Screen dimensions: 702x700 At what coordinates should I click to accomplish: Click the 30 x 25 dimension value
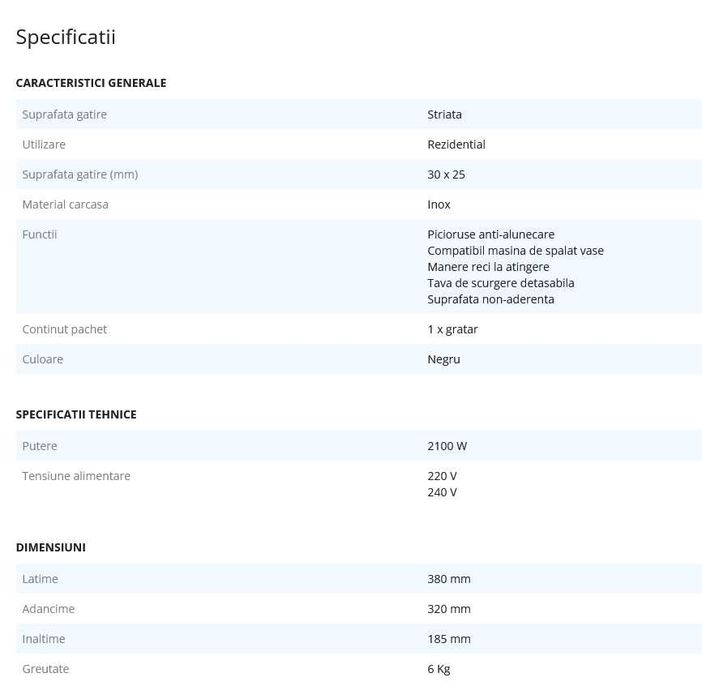tap(446, 175)
